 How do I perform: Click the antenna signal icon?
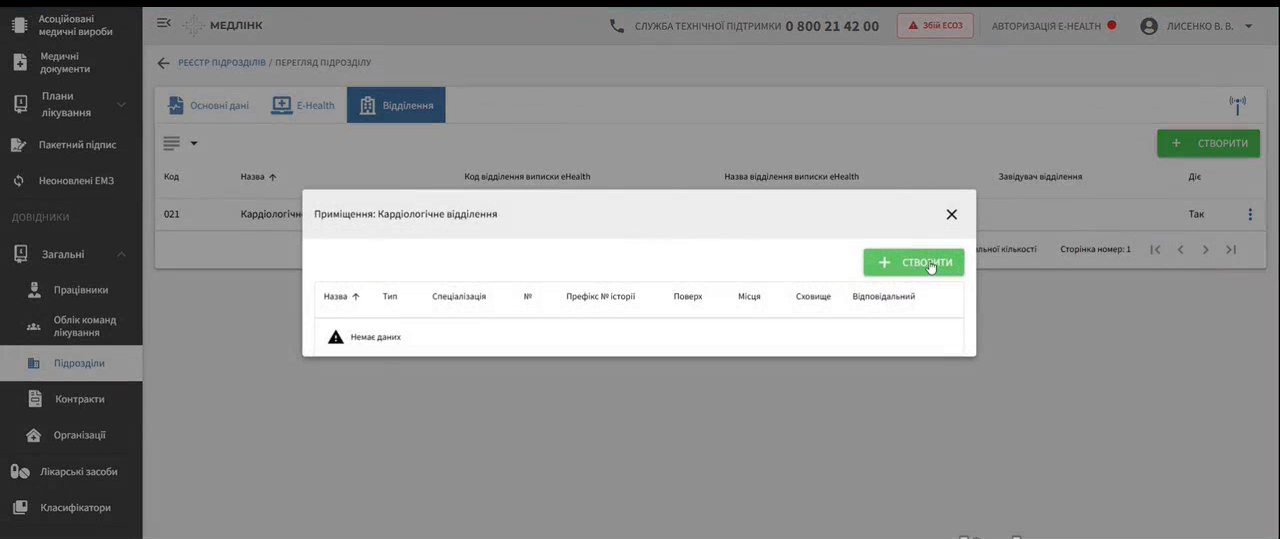tap(1237, 105)
